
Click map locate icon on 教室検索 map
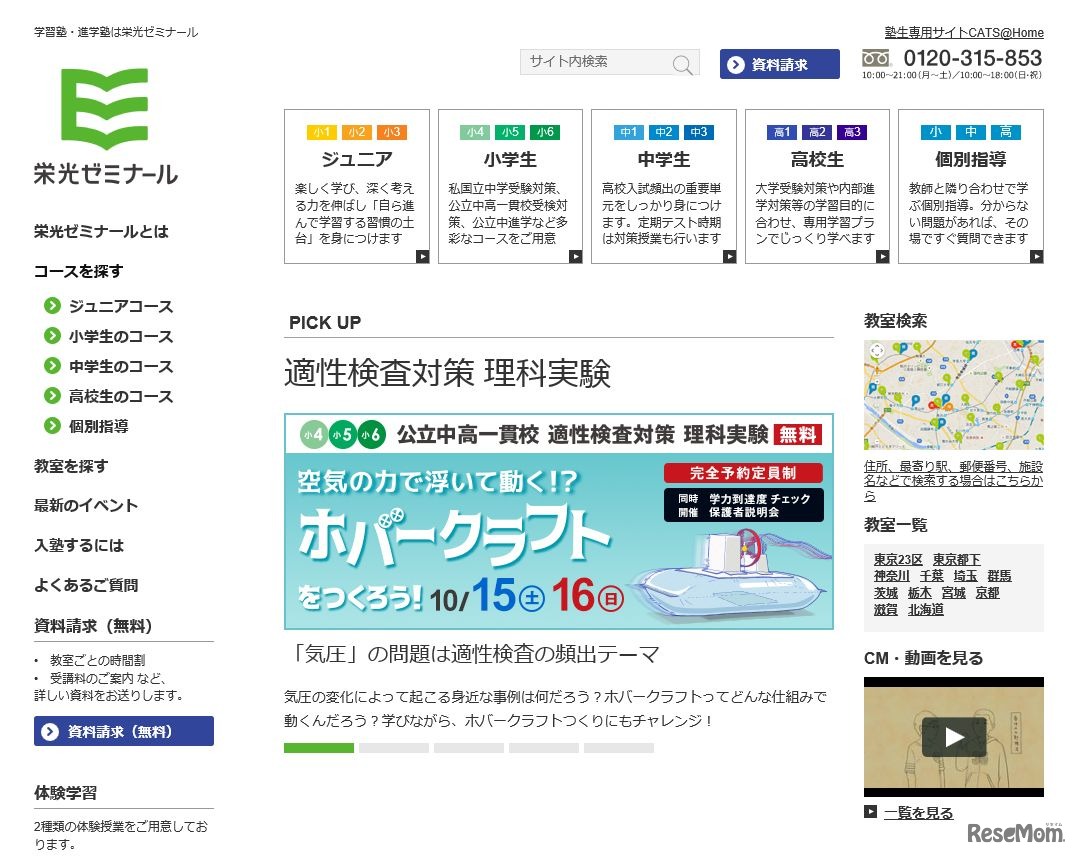tap(877, 351)
